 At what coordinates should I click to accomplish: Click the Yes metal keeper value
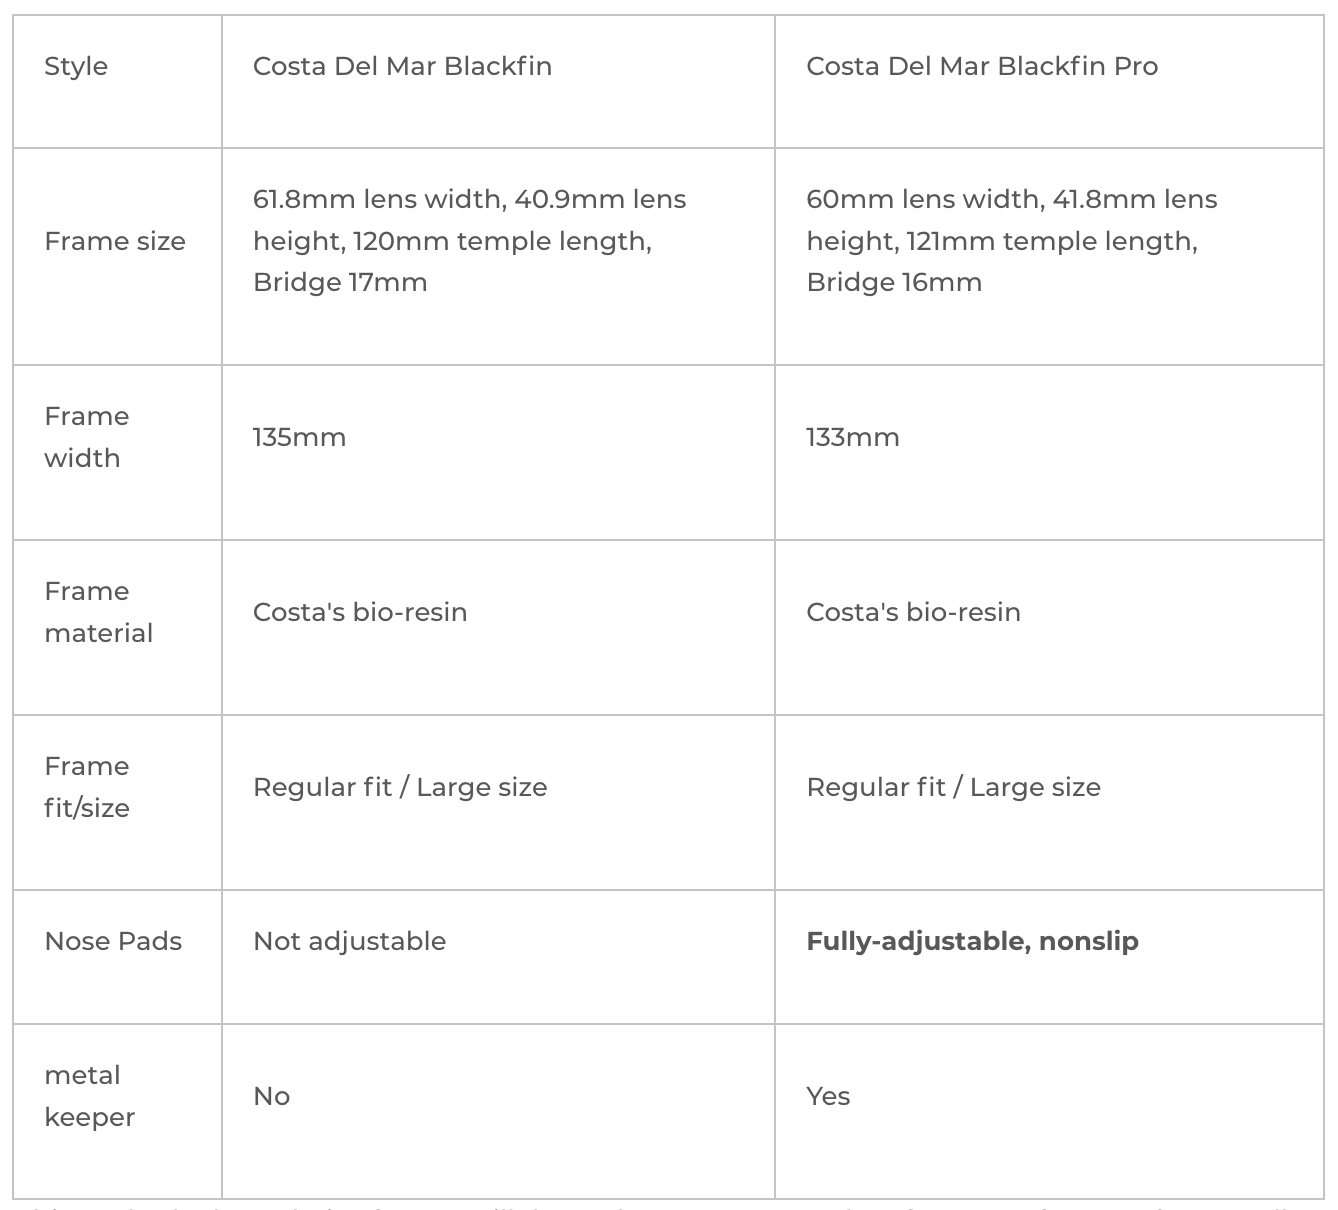tap(828, 1096)
